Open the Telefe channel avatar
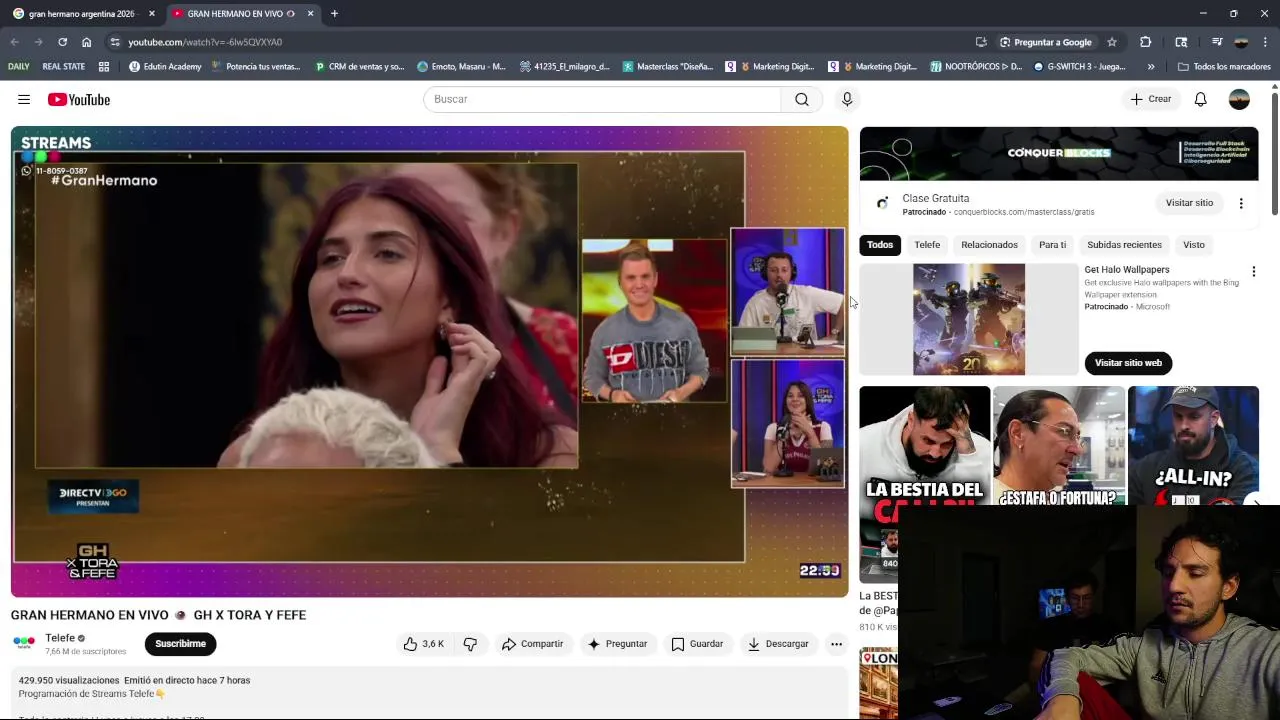The height and width of the screenshot is (720, 1280). click(24, 642)
